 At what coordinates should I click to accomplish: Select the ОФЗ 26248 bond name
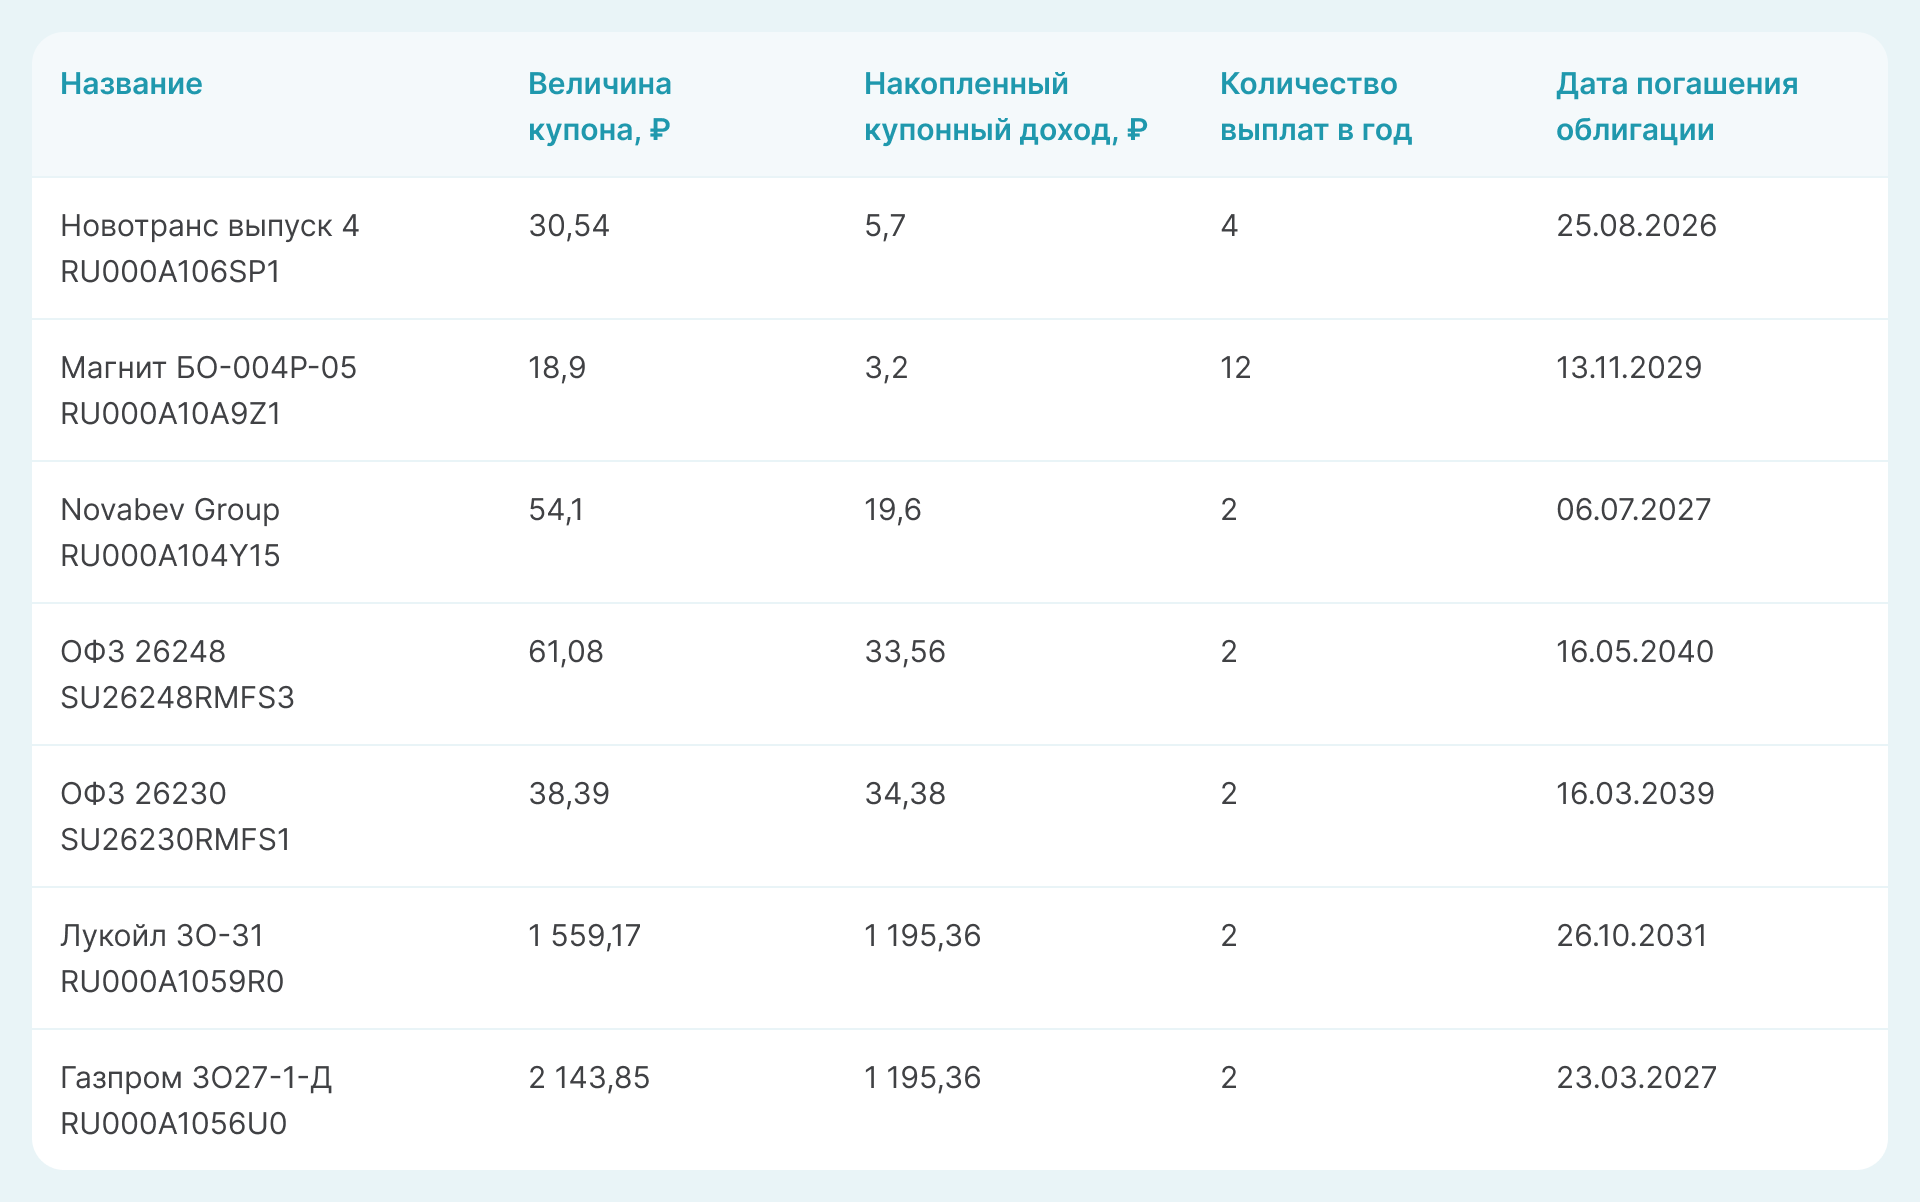(x=143, y=652)
